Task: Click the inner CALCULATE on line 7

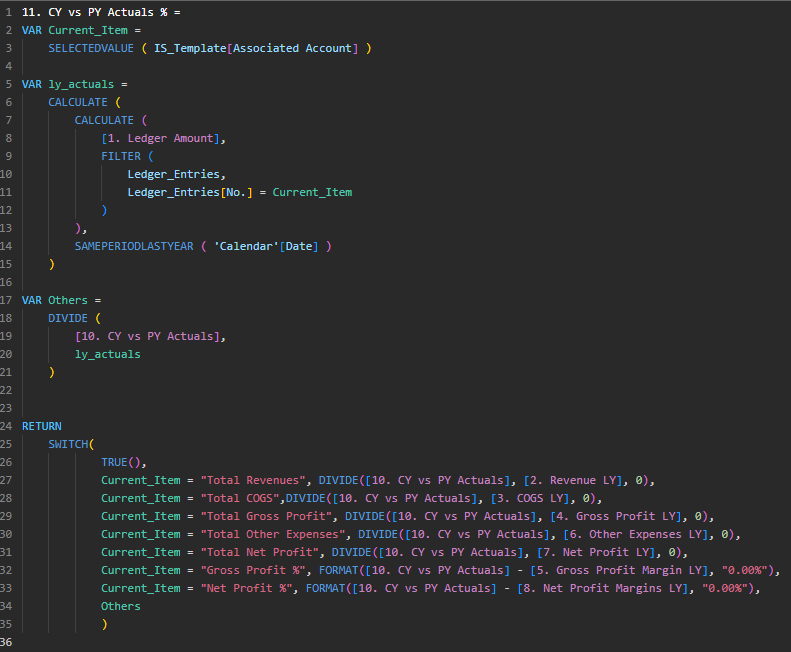Action: (x=104, y=120)
